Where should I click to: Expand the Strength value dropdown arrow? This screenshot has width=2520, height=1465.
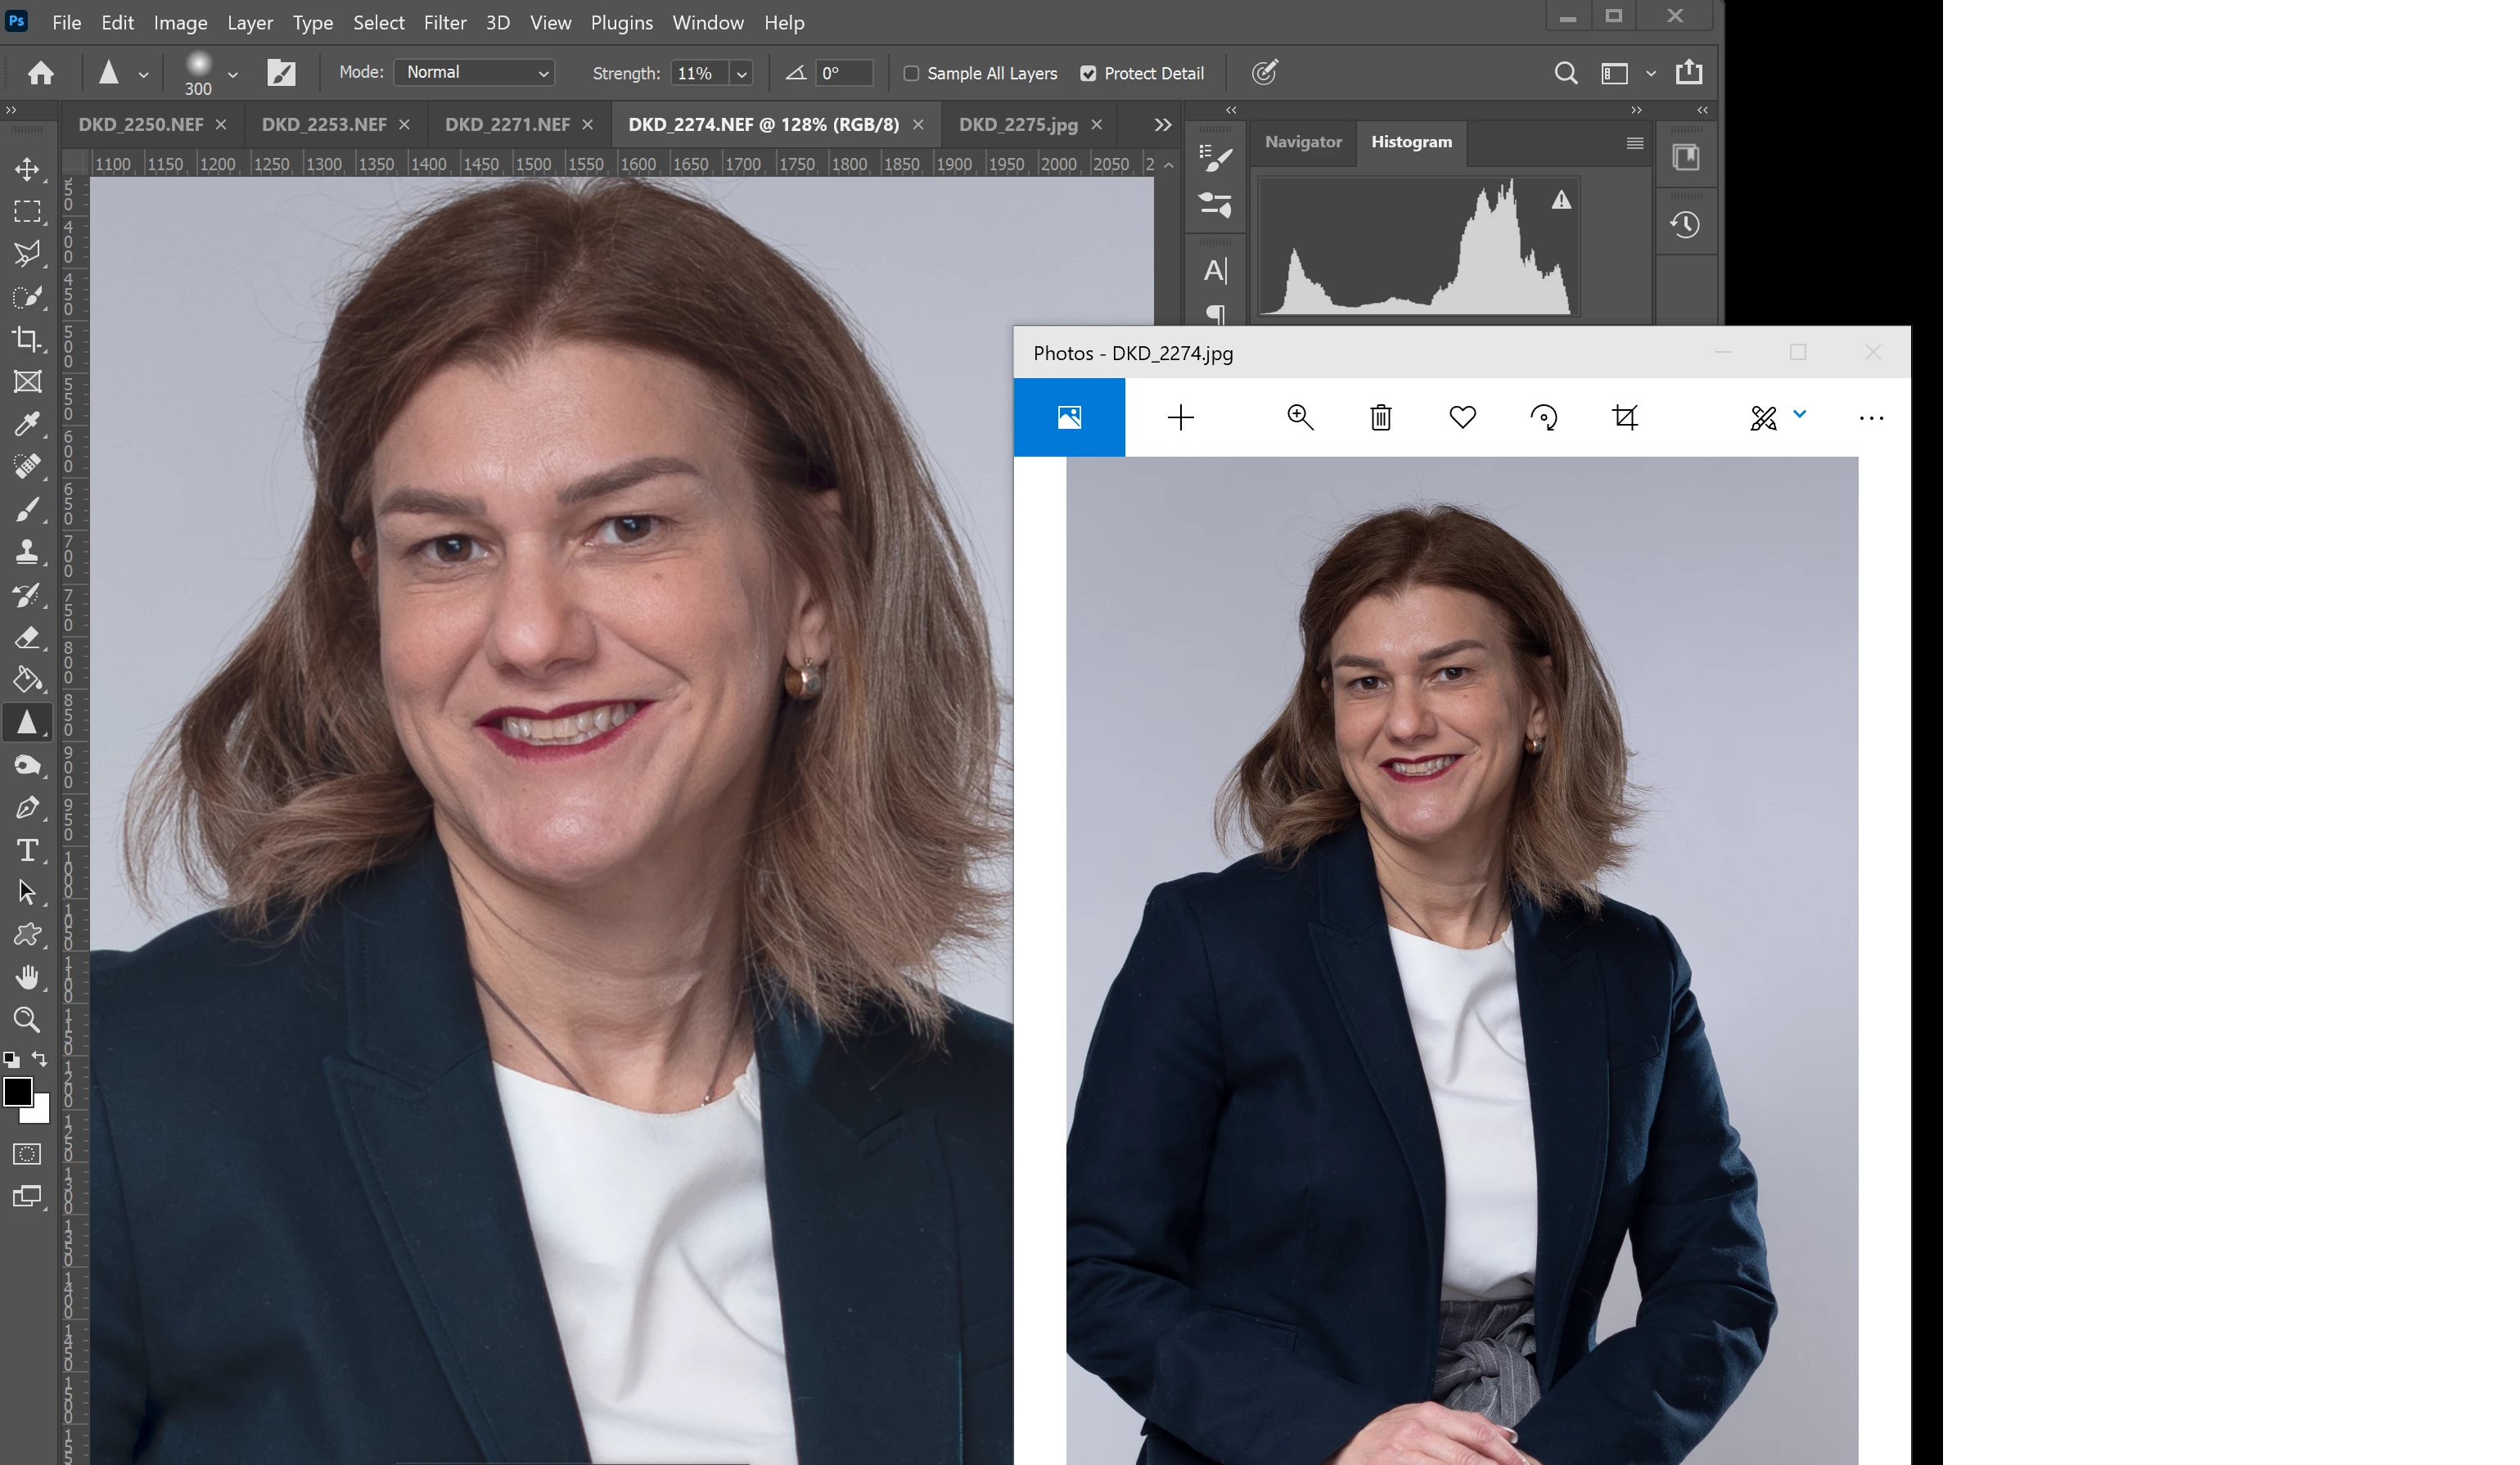742,73
